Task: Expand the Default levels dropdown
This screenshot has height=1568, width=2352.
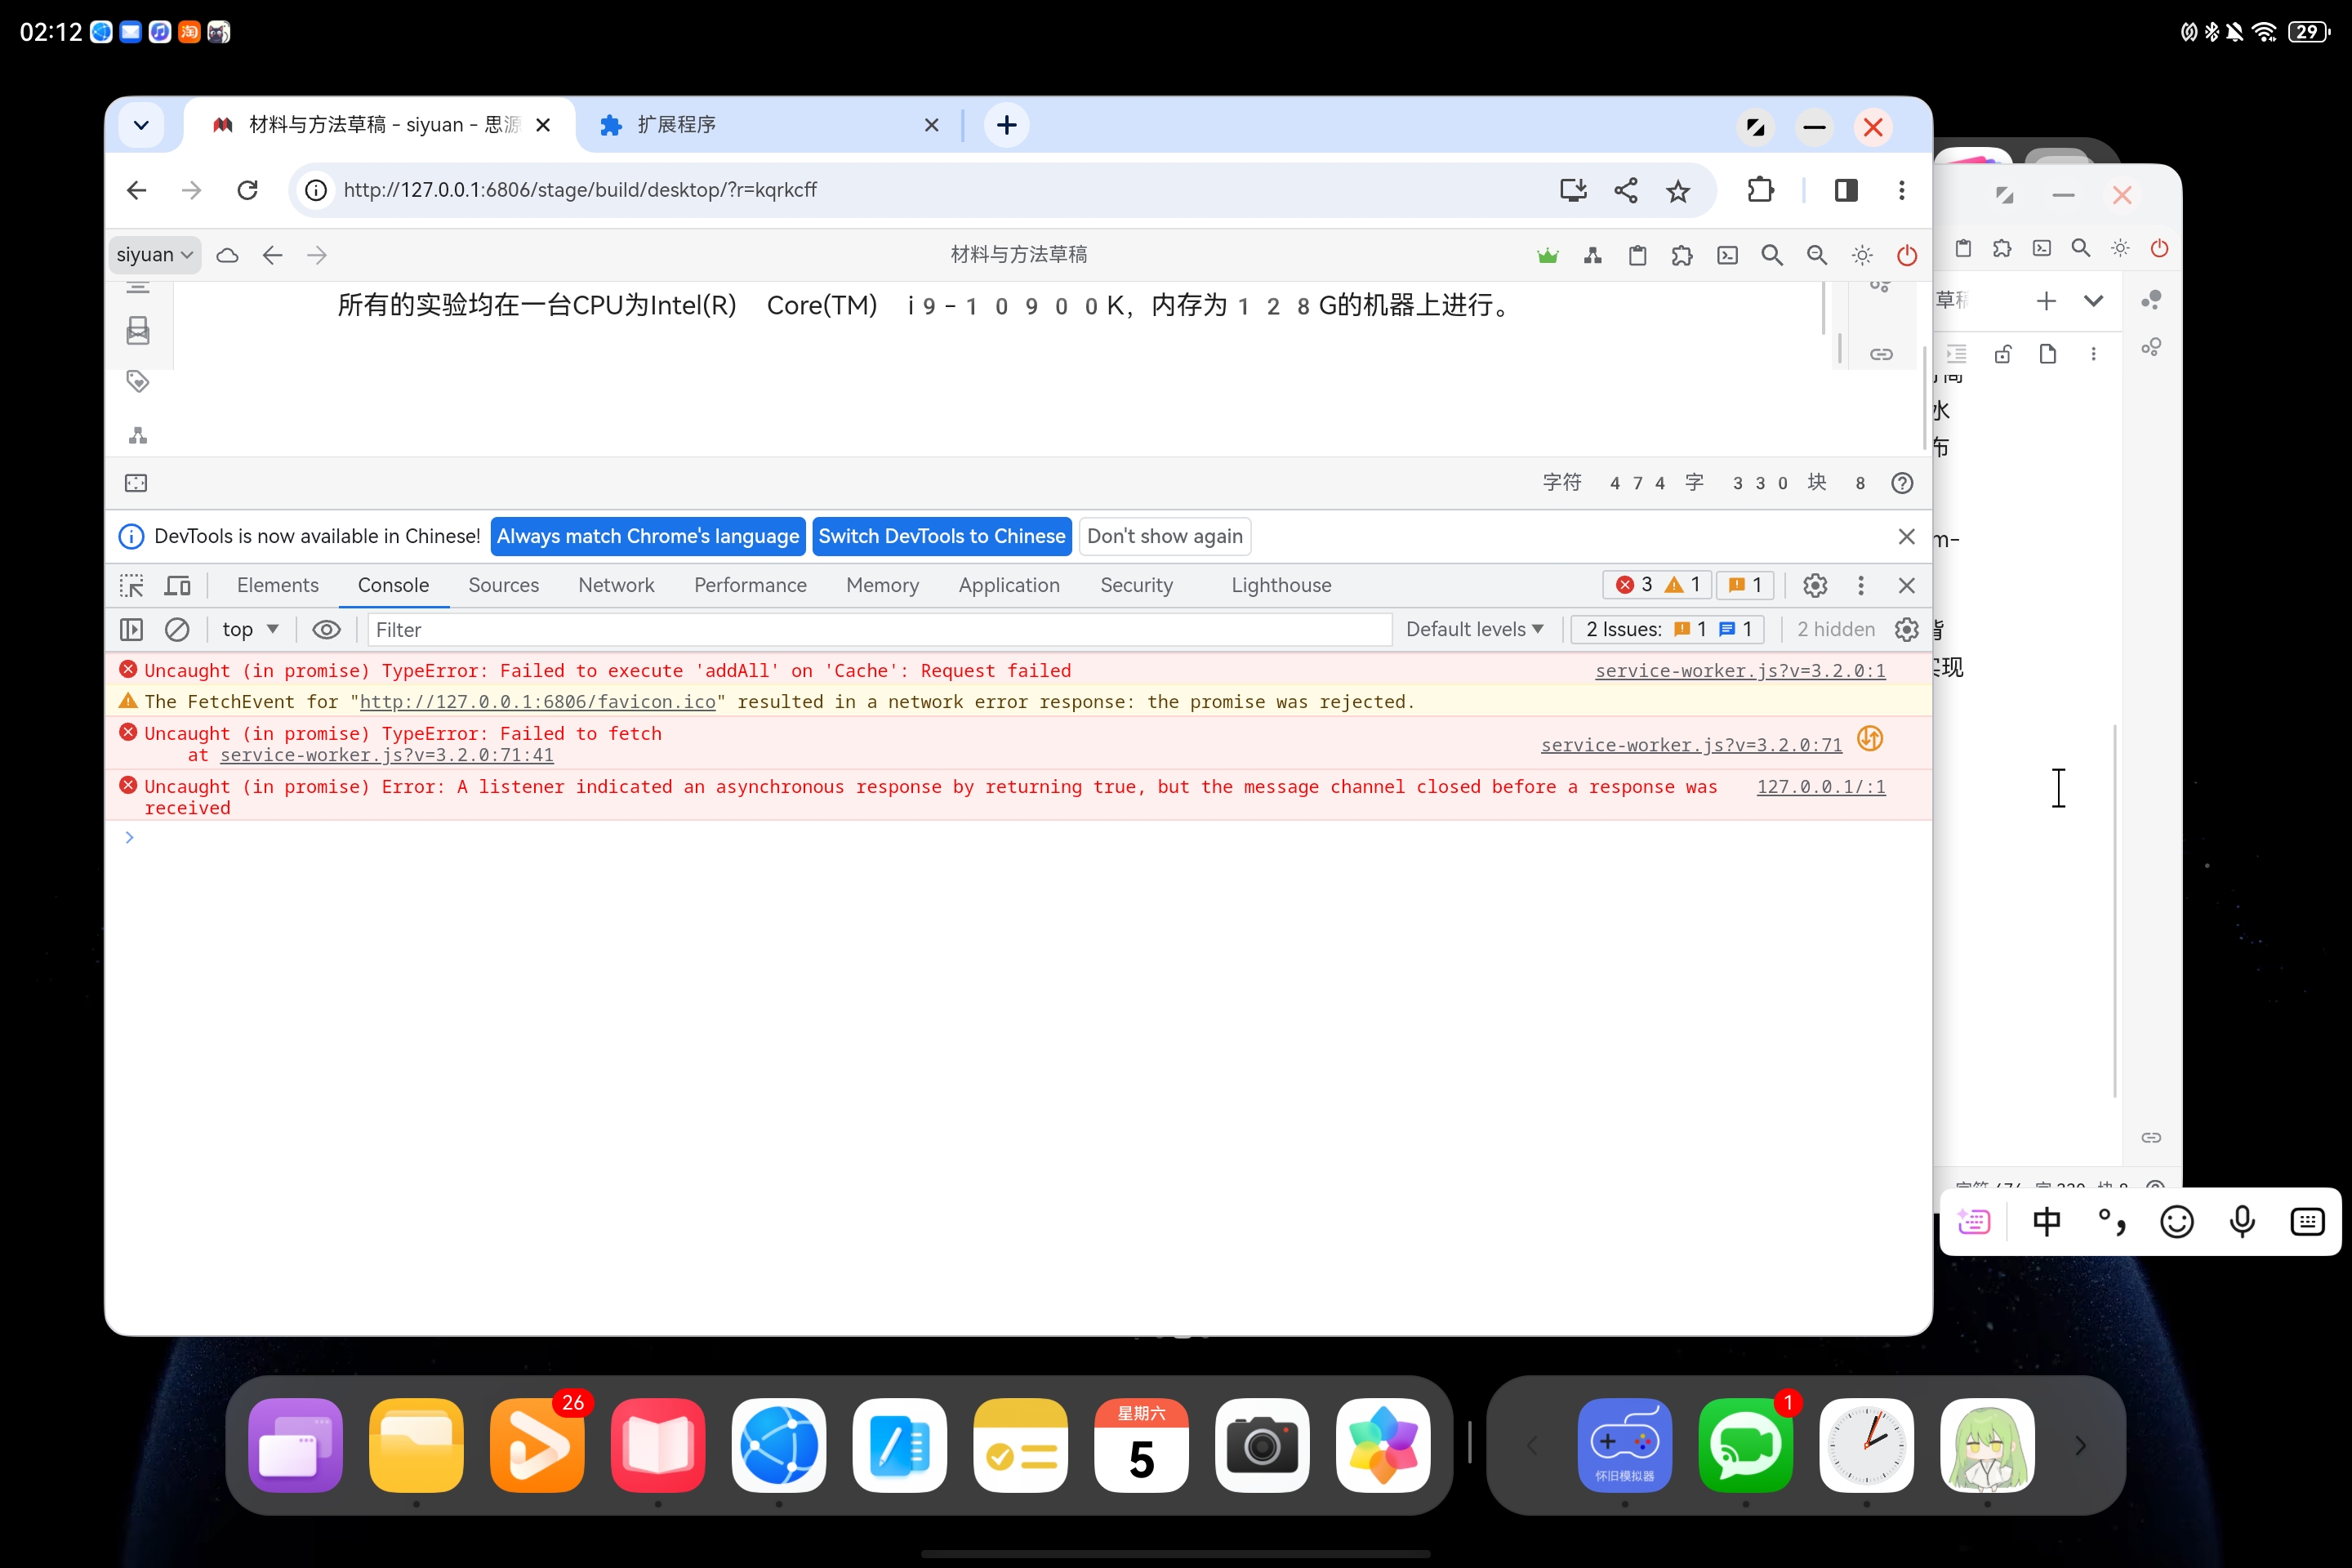Action: coord(1474,629)
